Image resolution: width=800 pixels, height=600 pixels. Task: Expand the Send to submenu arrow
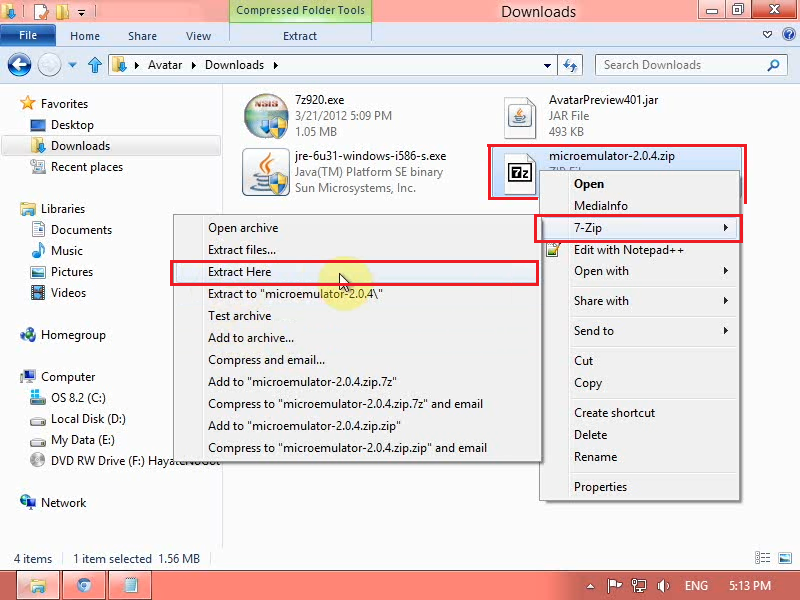click(x=726, y=331)
